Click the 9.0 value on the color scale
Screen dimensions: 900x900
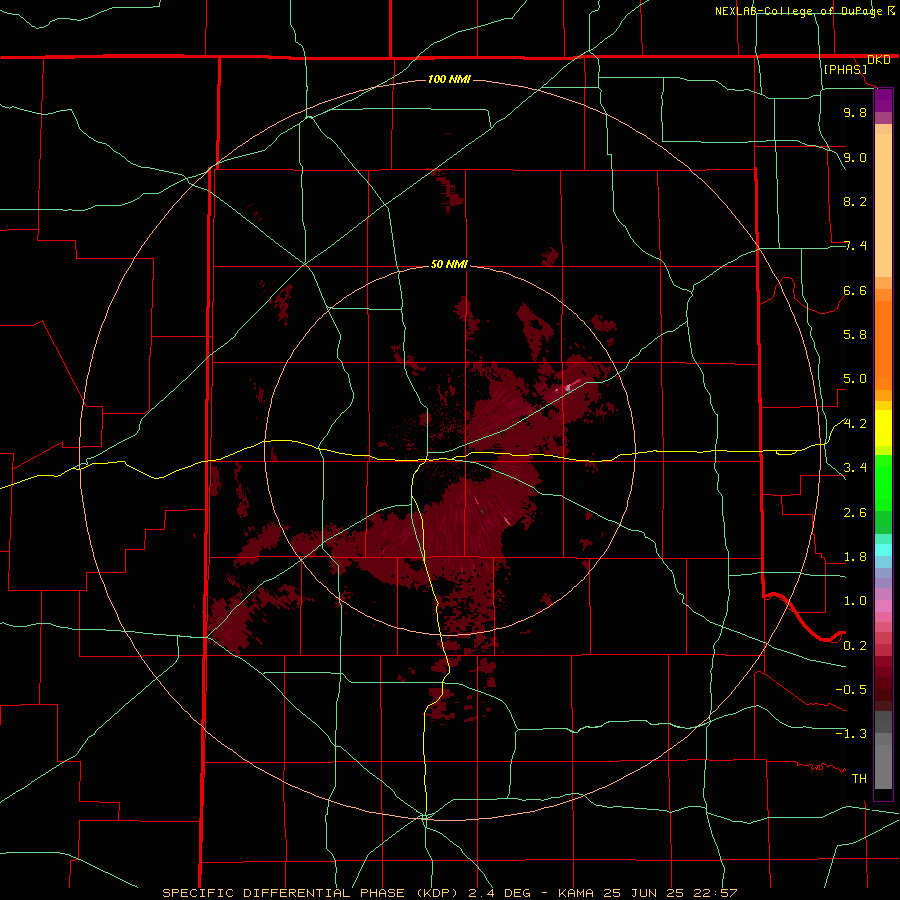855,157
